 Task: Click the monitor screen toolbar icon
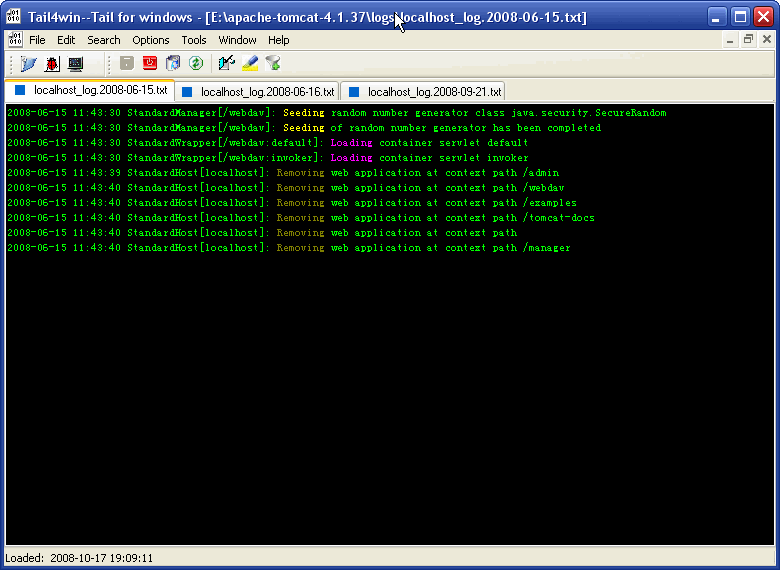tap(75, 63)
